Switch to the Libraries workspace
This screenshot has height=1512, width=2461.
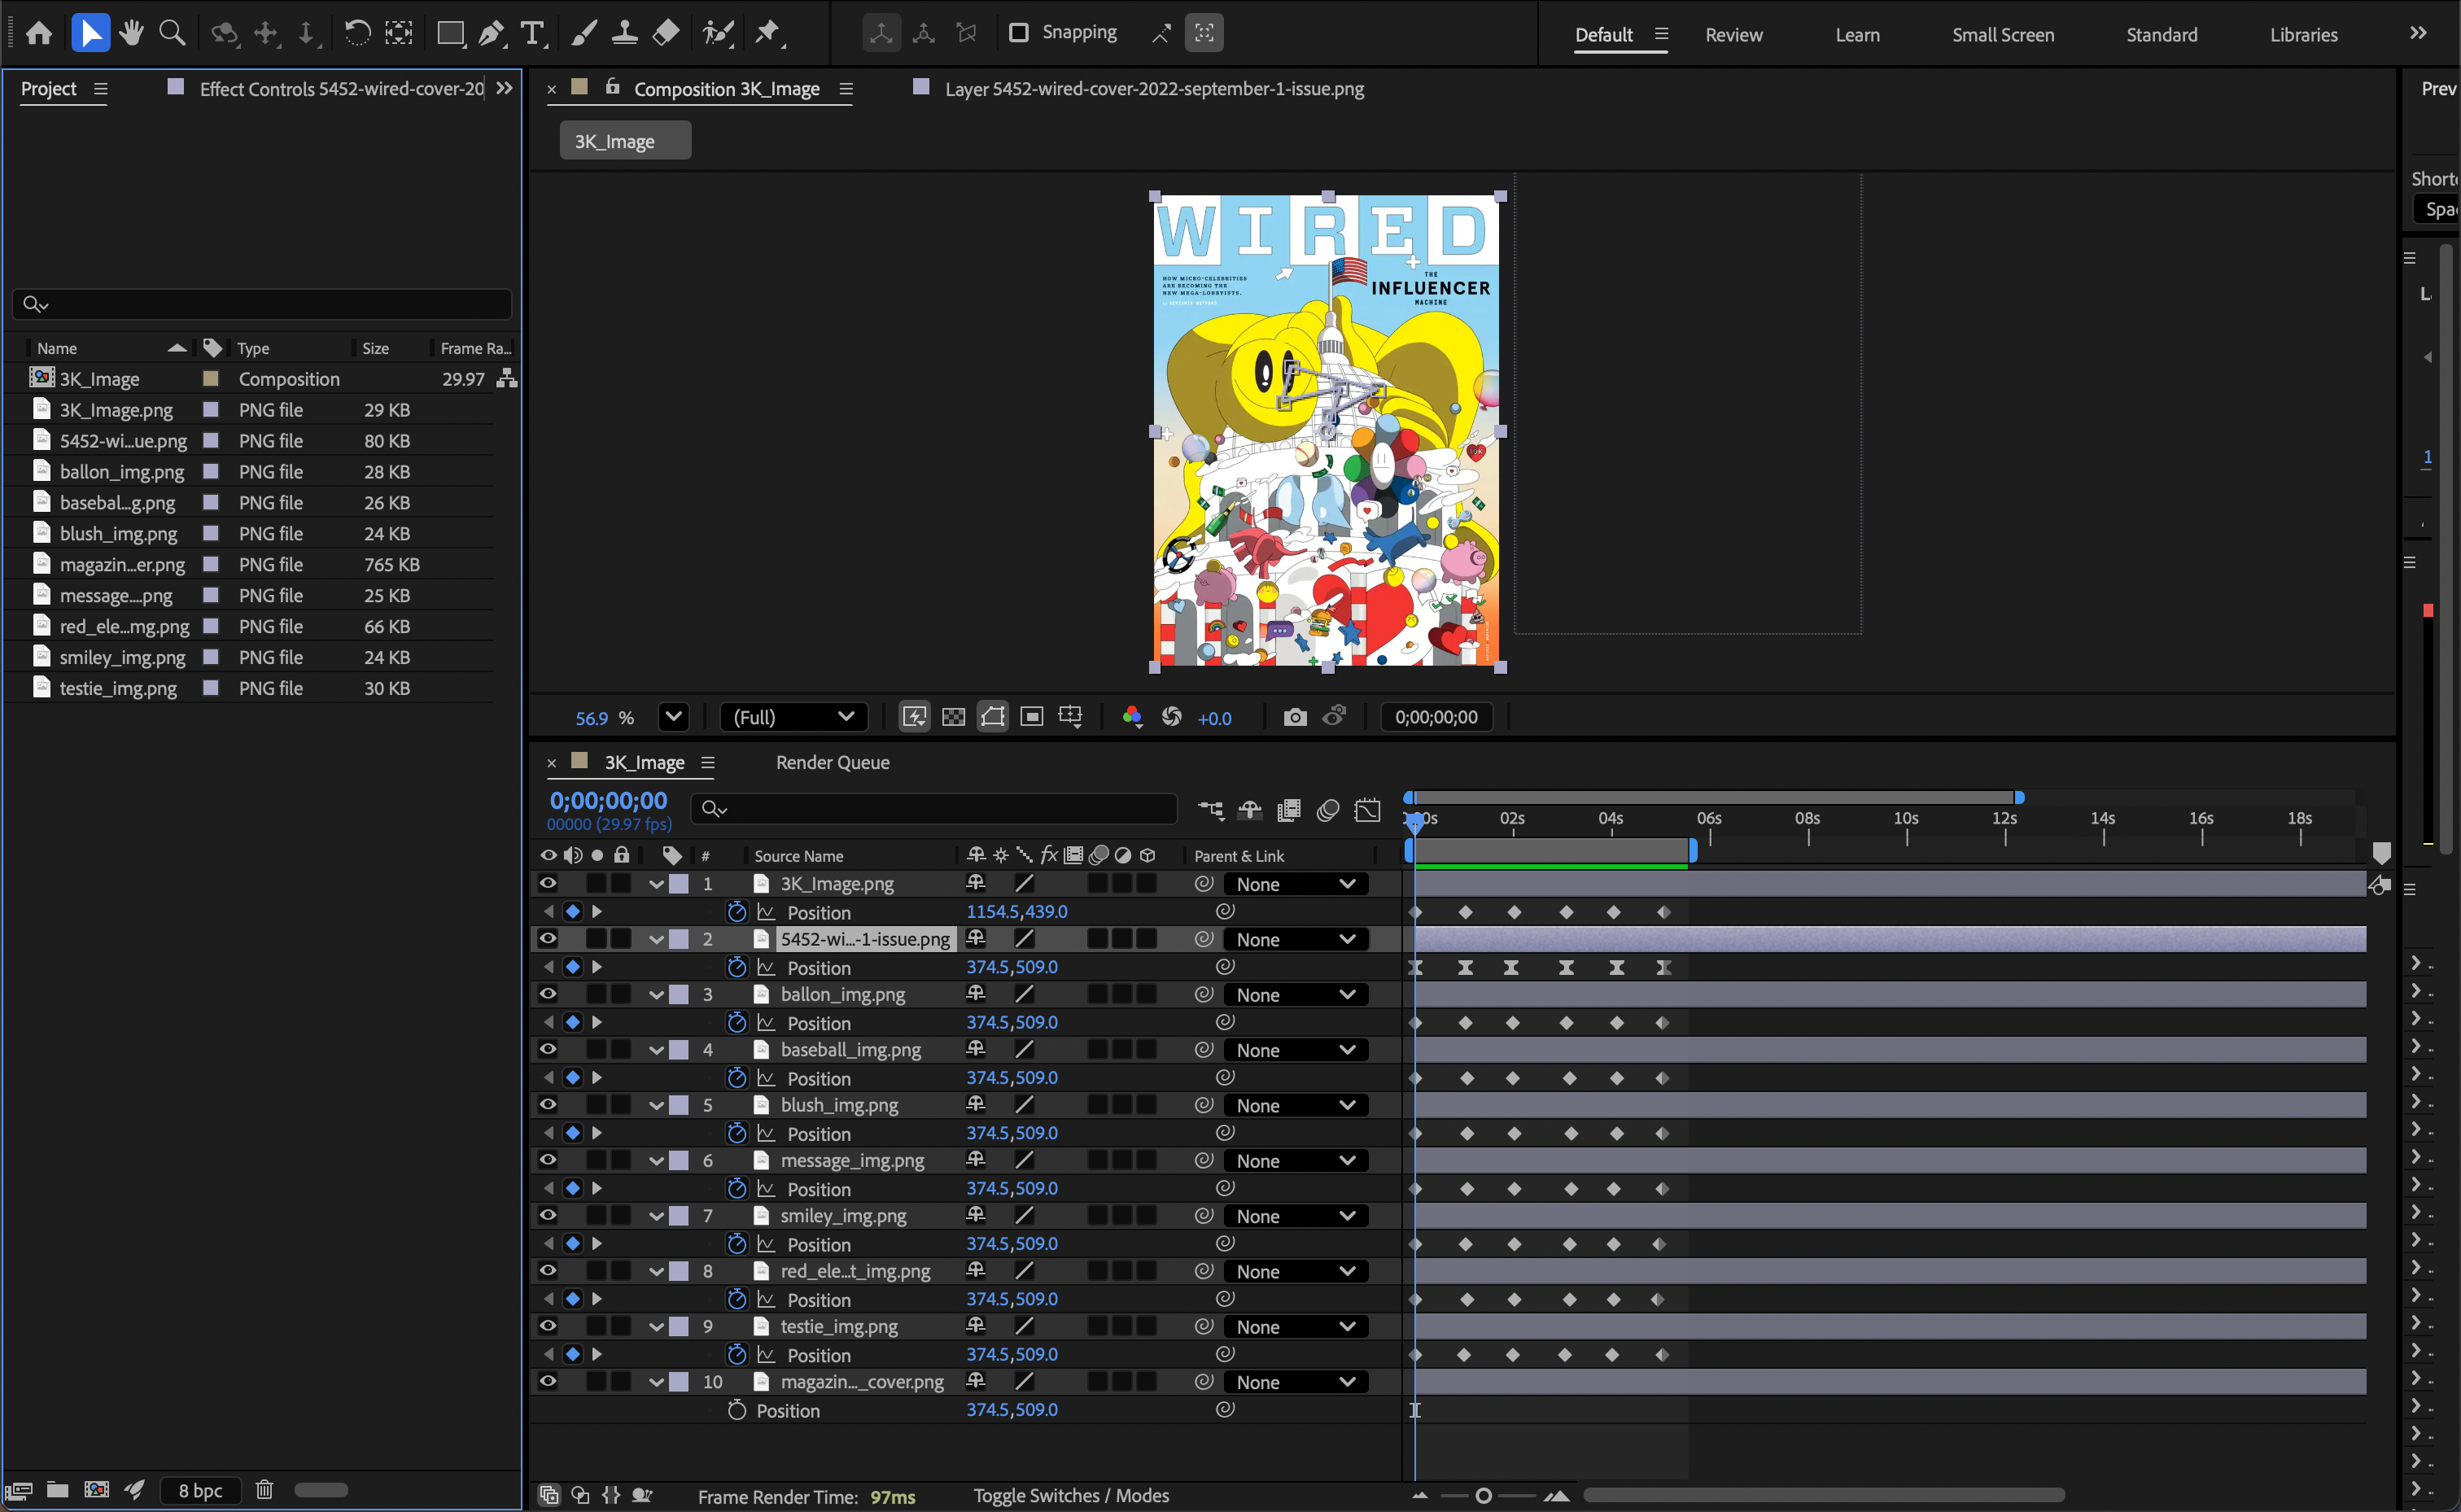(x=2304, y=35)
